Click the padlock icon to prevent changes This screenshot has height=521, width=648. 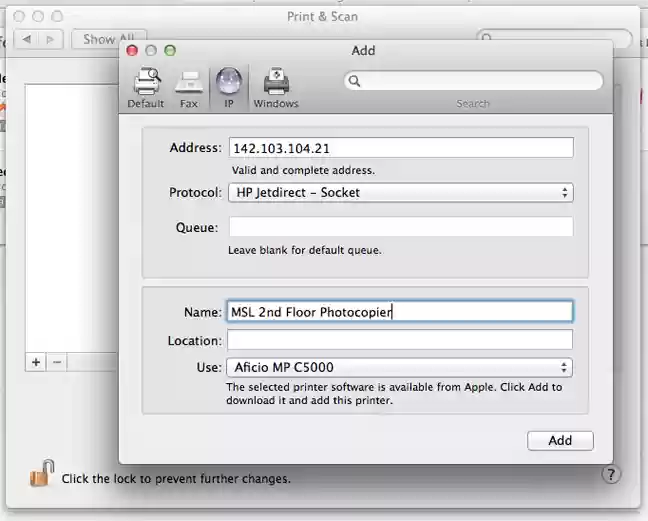coord(42,473)
